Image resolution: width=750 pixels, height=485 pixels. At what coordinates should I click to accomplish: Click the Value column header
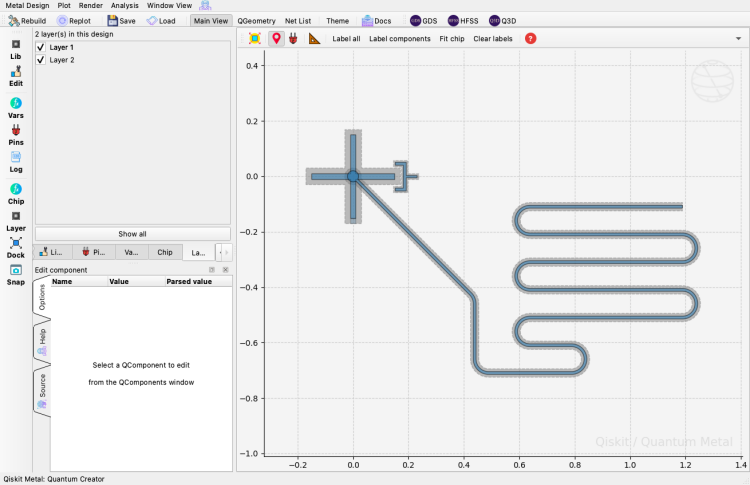pyautogui.click(x=136, y=281)
